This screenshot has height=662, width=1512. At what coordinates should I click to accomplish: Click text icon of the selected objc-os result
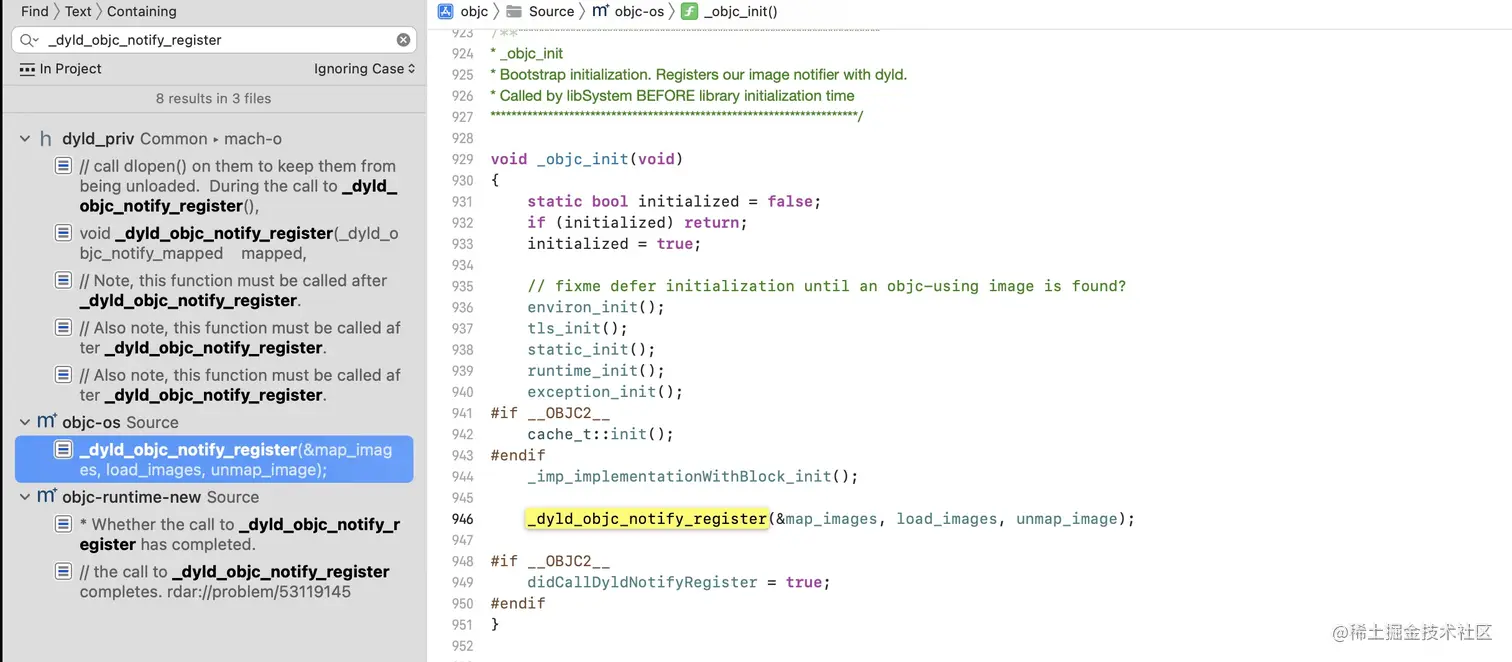63,450
